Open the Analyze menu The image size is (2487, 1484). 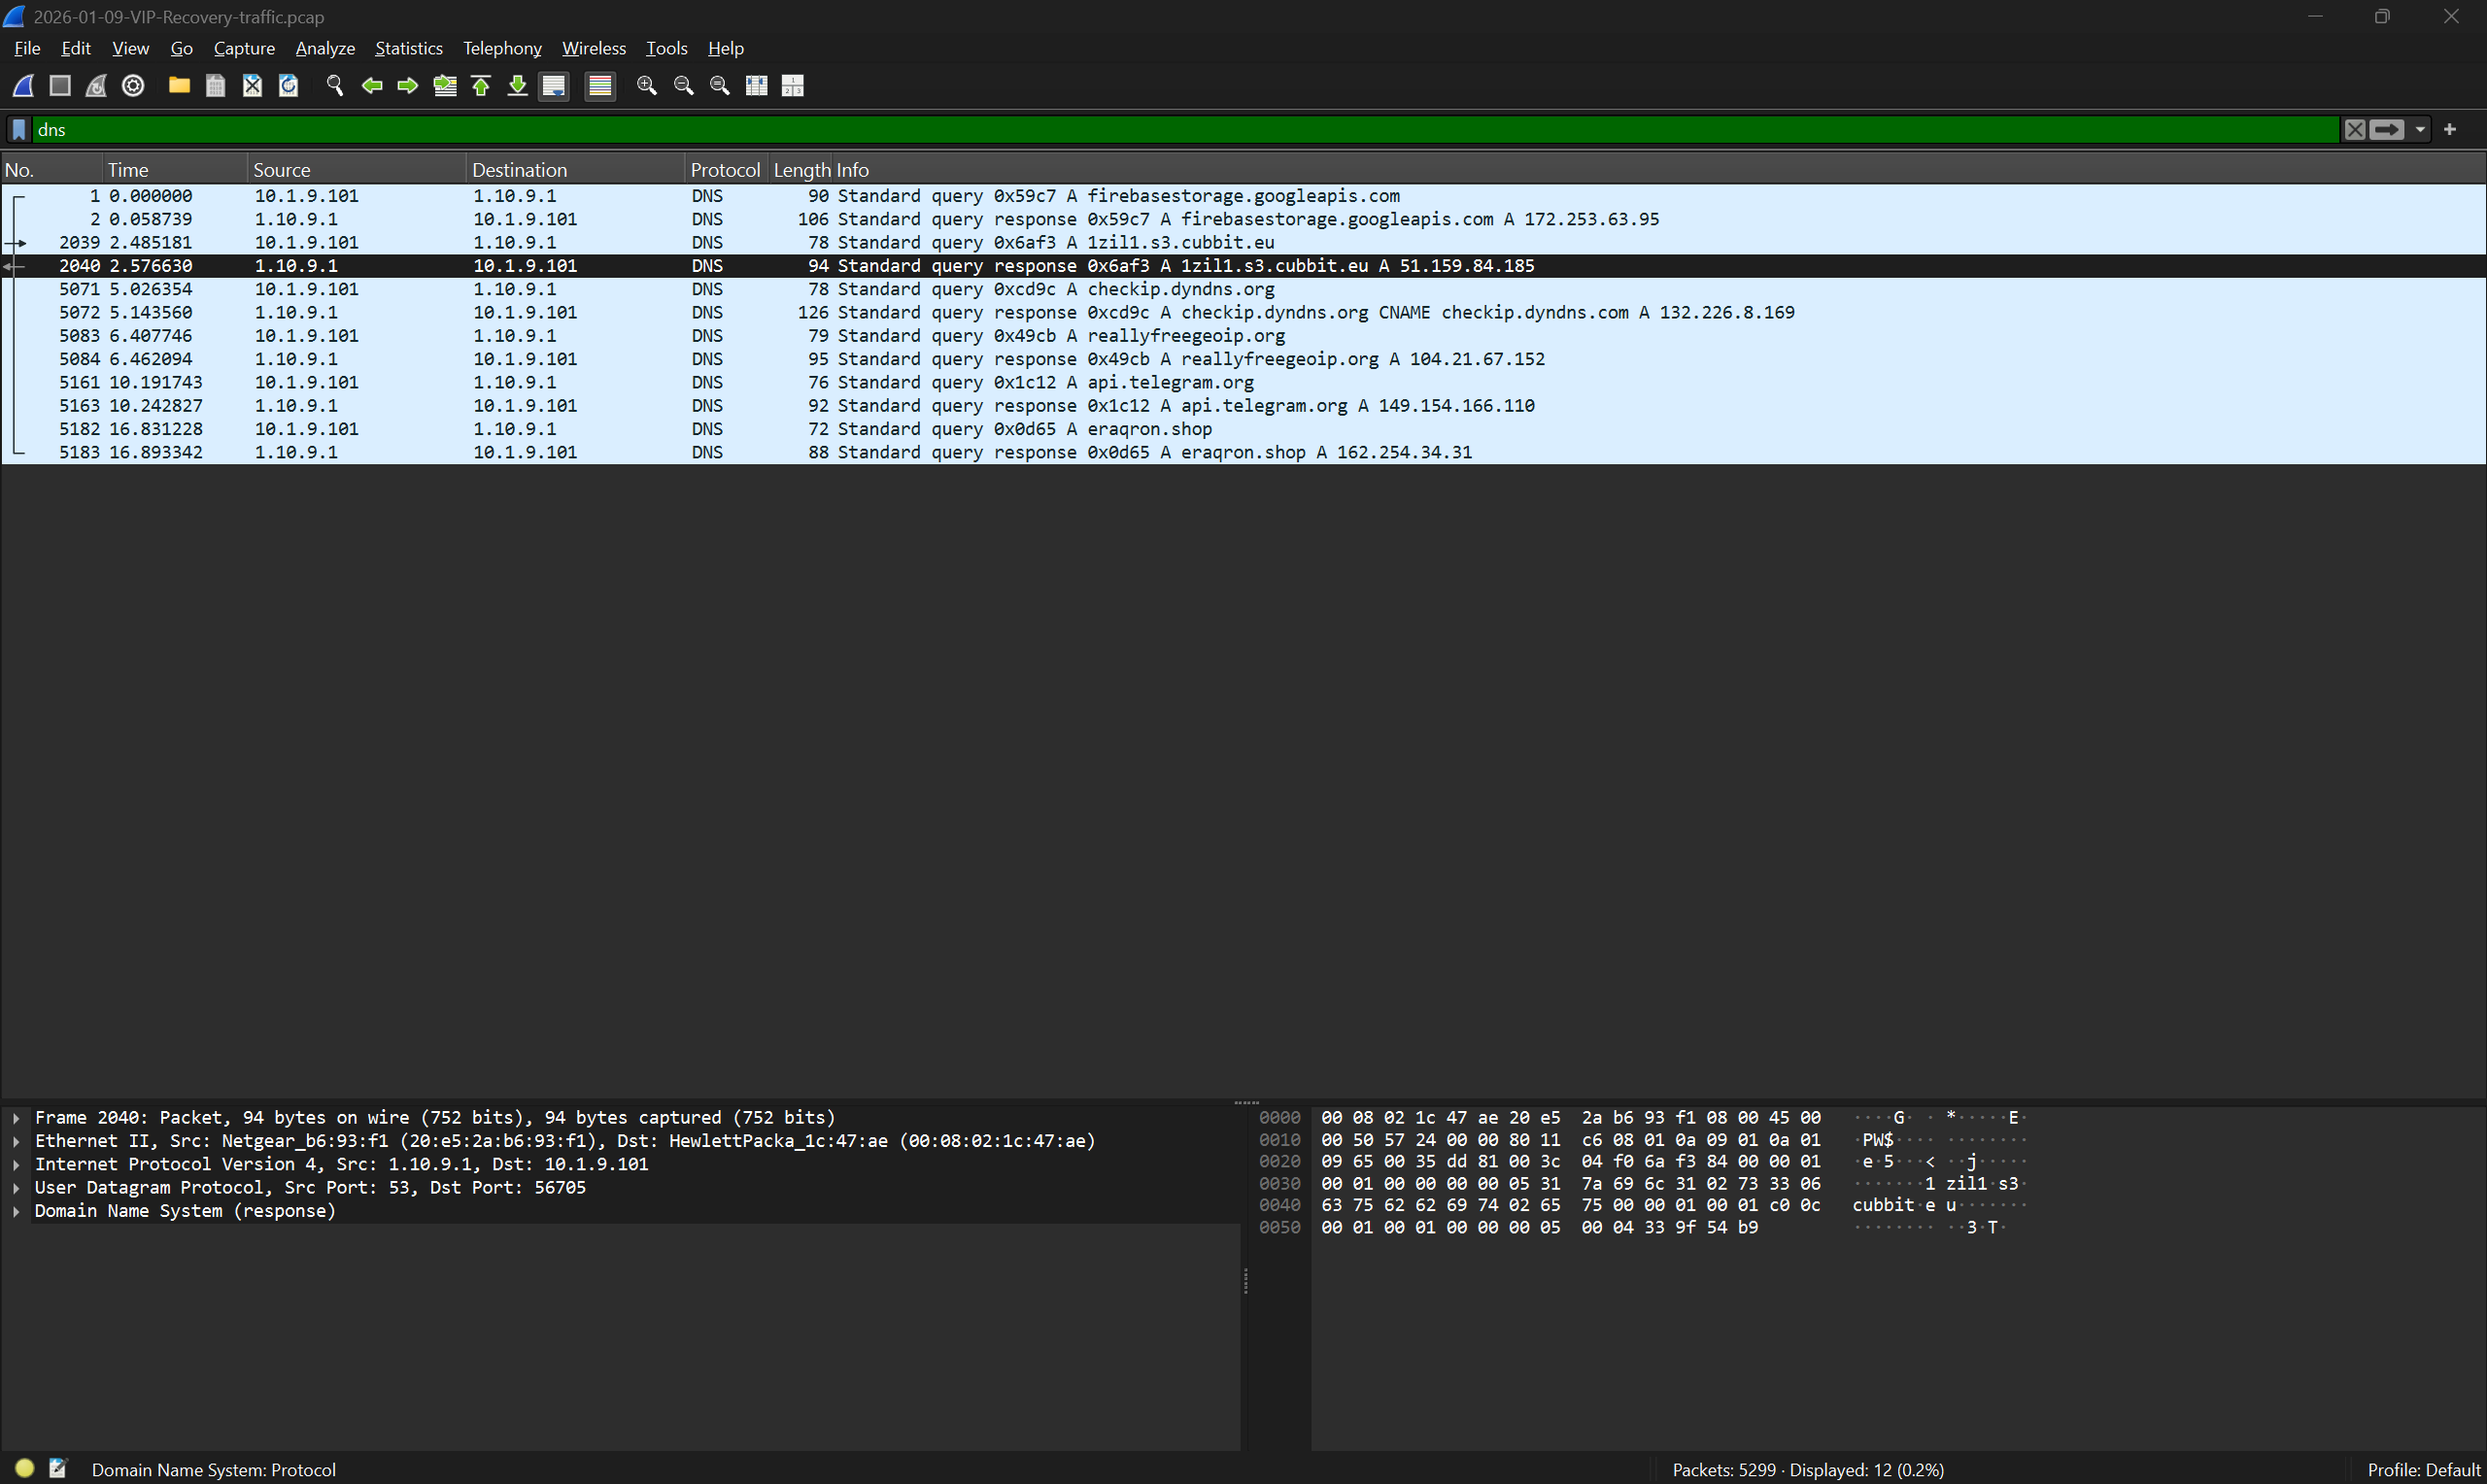(x=325, y=48)
